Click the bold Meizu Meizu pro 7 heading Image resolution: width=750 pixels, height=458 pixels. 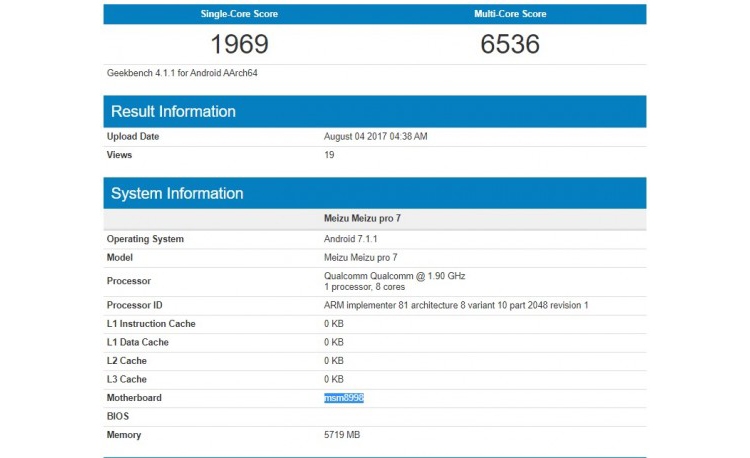tap(363, 218)
